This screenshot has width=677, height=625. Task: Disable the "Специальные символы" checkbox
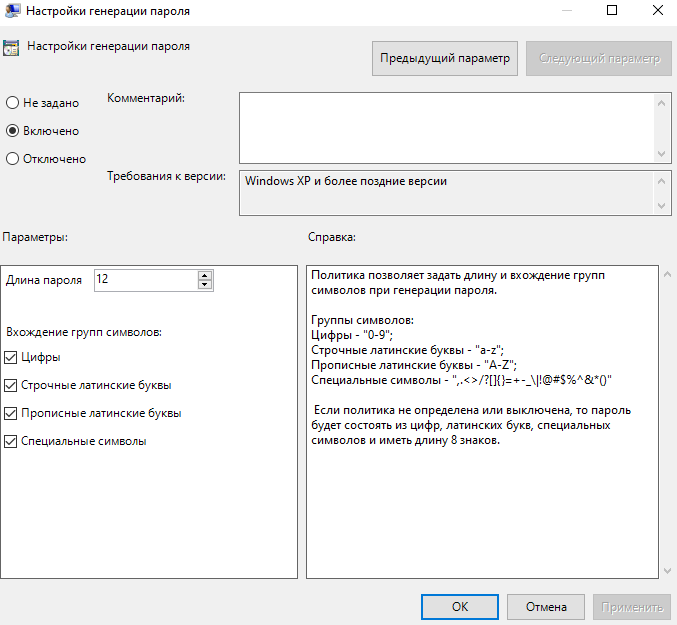click(11, 441)
